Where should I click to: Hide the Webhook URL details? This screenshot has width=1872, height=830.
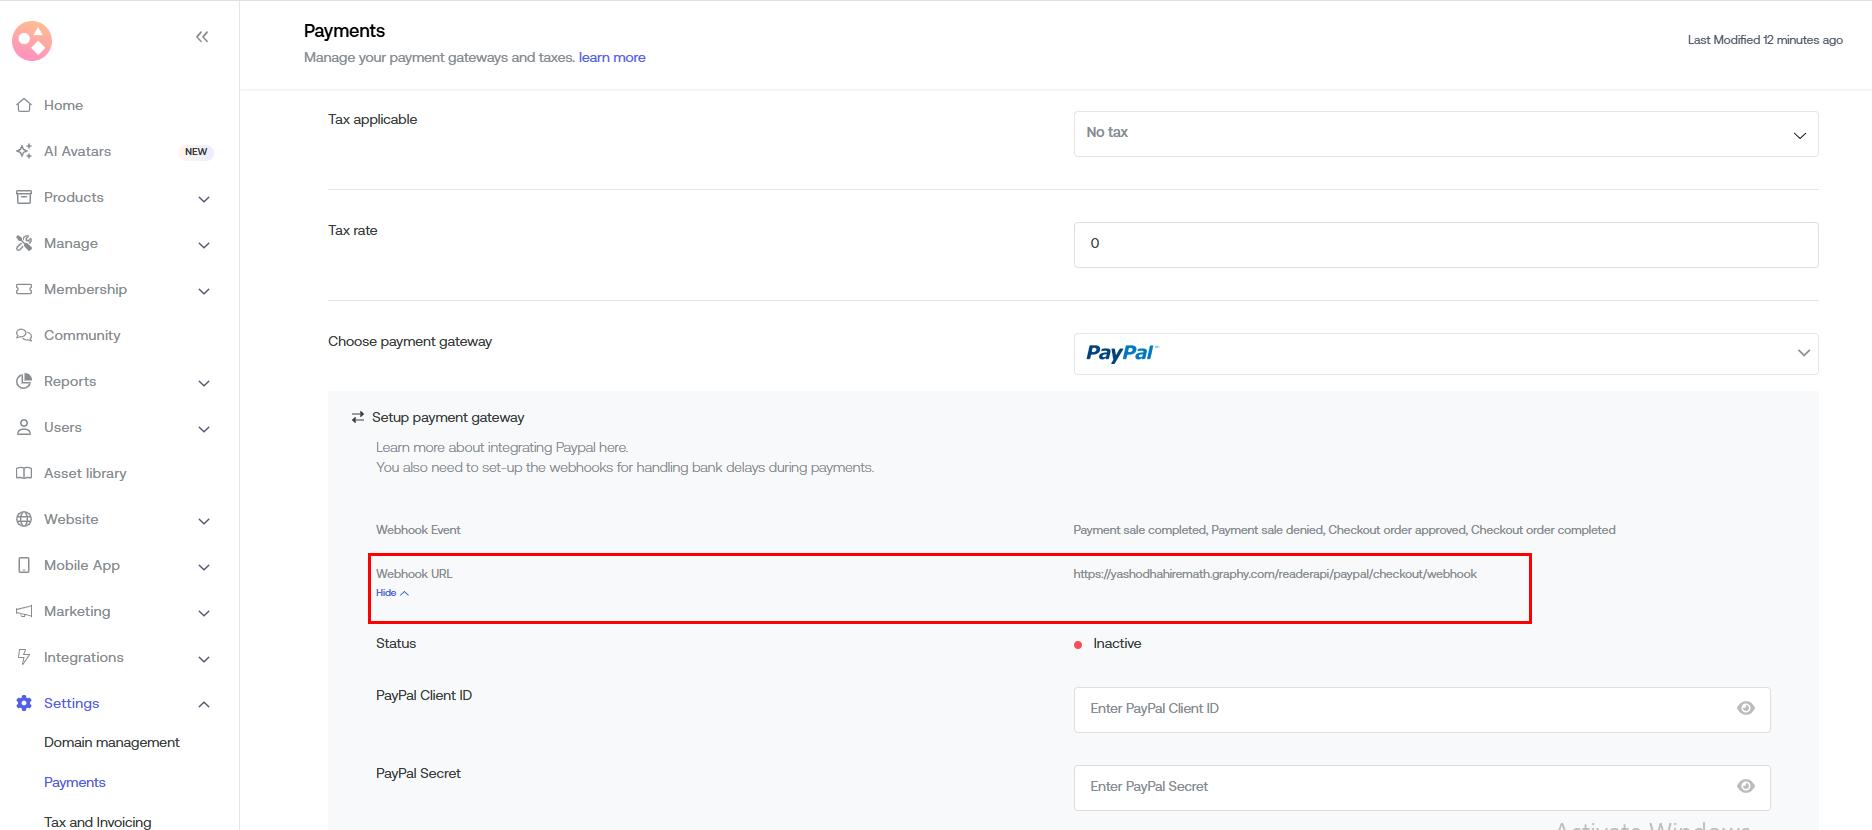392,593
